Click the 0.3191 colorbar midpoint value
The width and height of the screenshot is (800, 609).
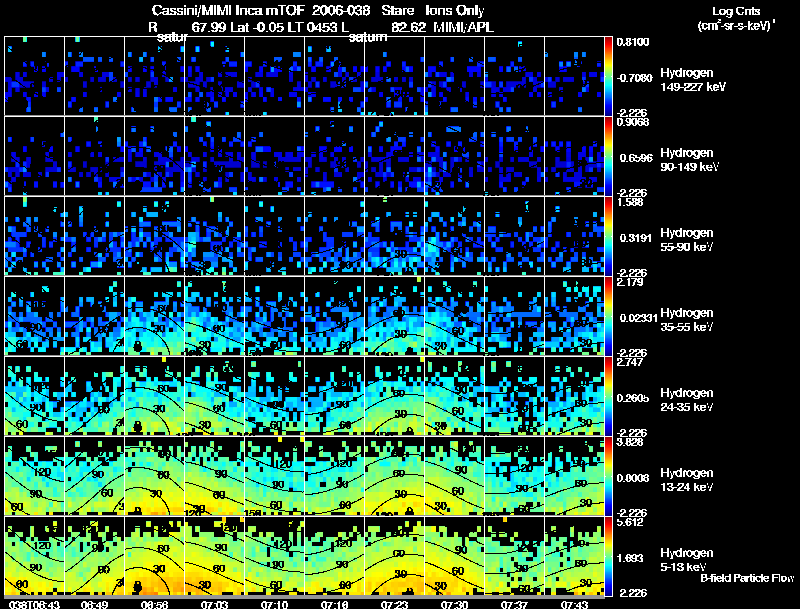635,238
